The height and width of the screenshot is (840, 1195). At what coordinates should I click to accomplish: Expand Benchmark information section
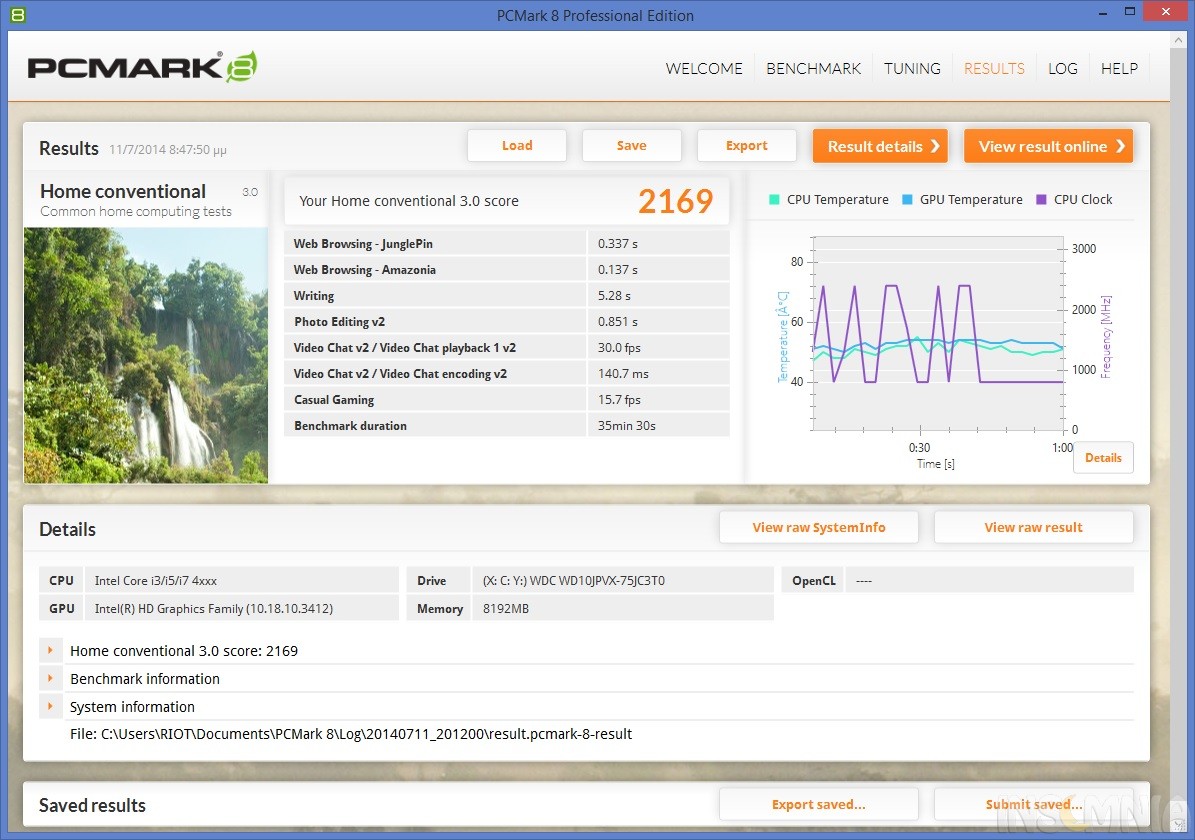tap(50, 678)
